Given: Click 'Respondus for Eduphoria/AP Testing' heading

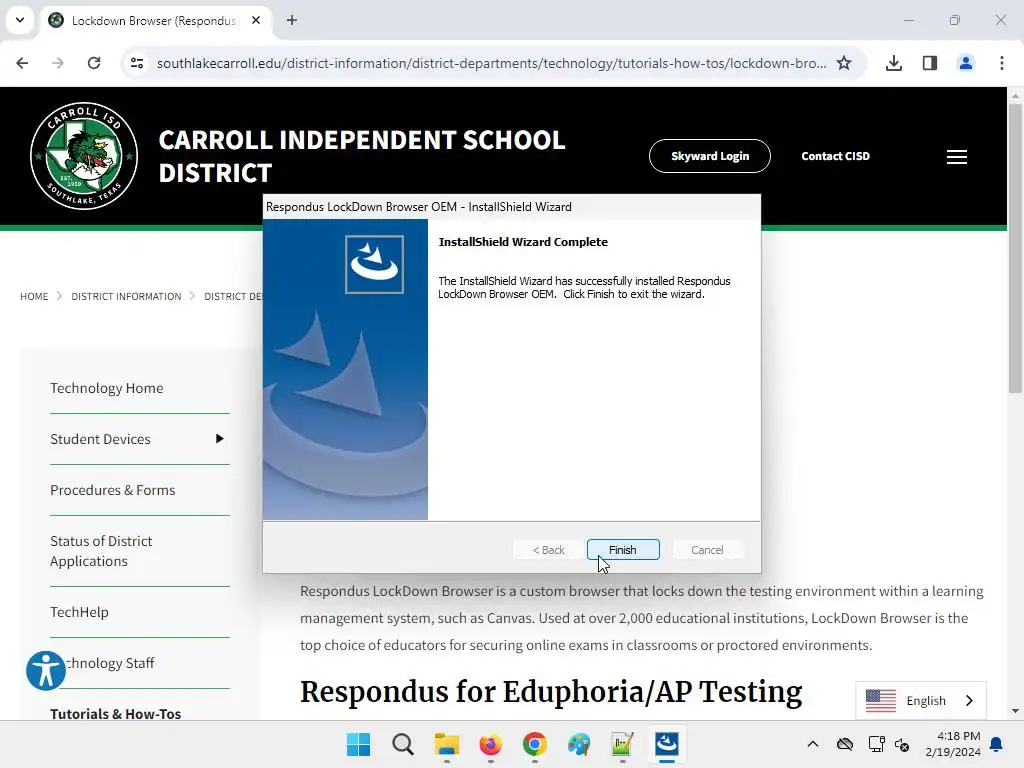Looking at the screenshot, I should [551, 692].
